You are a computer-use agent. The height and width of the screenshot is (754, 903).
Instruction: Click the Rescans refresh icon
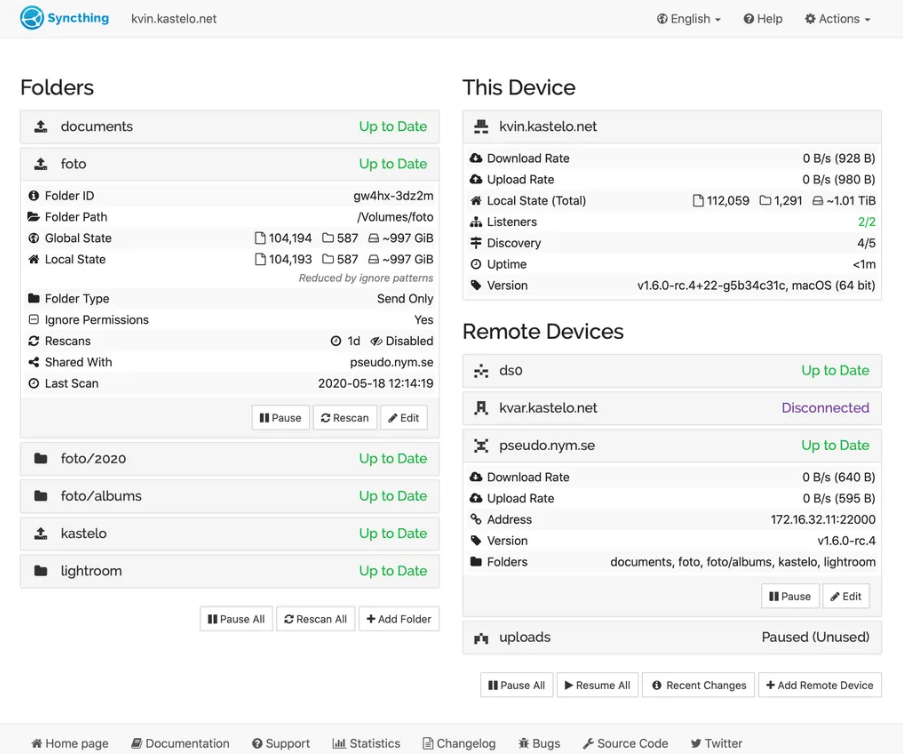pyautogui.click(x=33, y=341)
